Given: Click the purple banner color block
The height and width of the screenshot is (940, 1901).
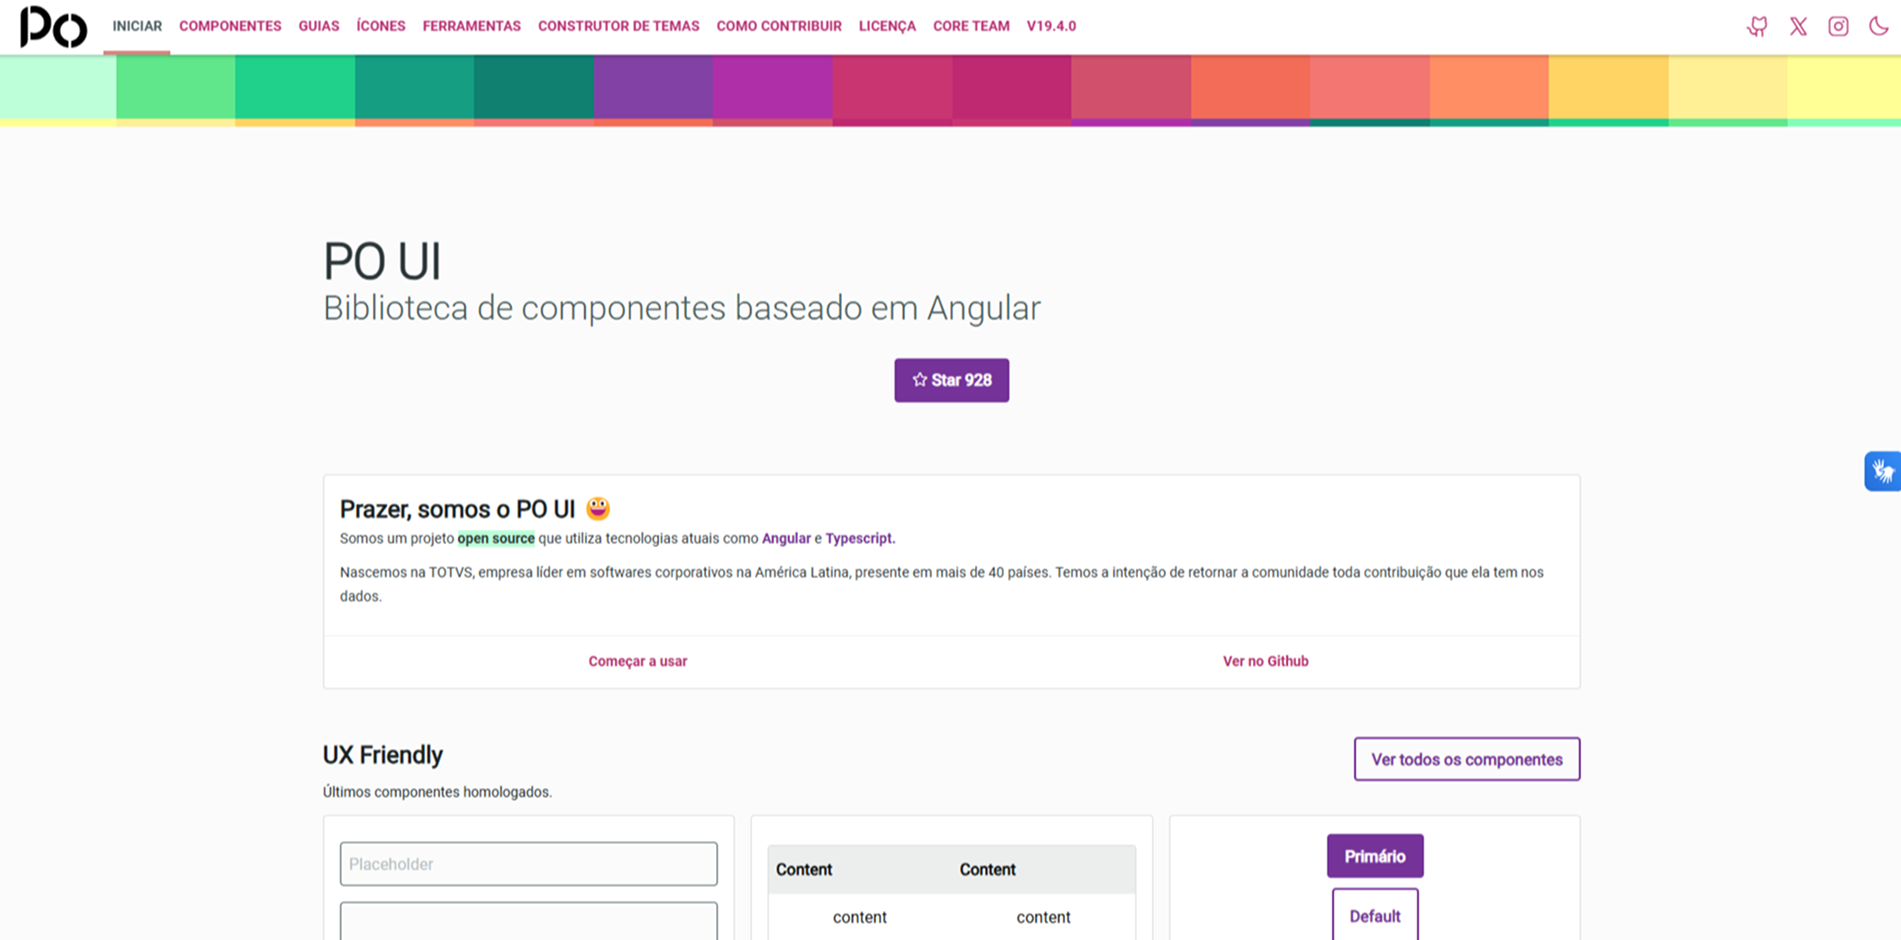Looking at the screenshot, I should click(653, 87).
